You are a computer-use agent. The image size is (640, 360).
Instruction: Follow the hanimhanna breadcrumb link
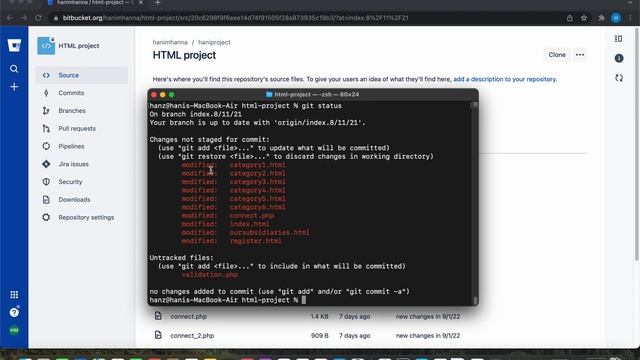tap(170, 42)
